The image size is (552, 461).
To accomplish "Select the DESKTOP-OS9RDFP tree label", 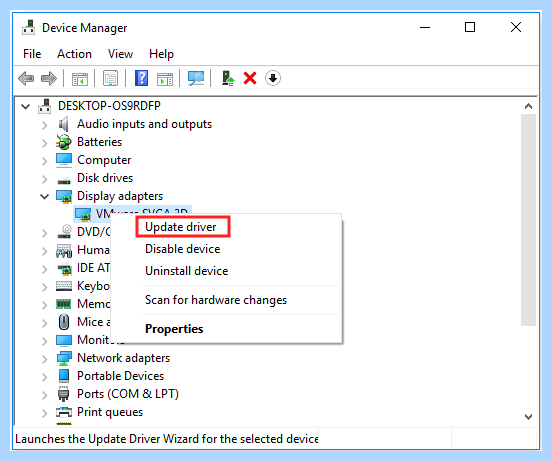I will click(109, 106).
